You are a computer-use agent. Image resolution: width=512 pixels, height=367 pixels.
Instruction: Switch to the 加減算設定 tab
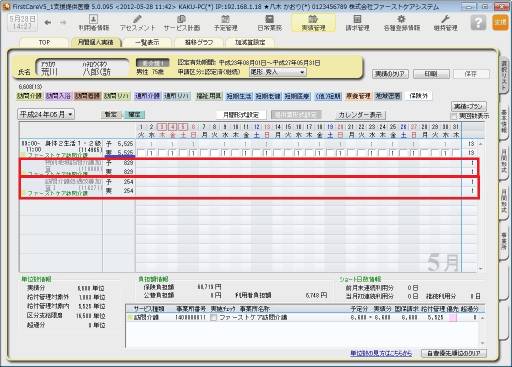250,43
